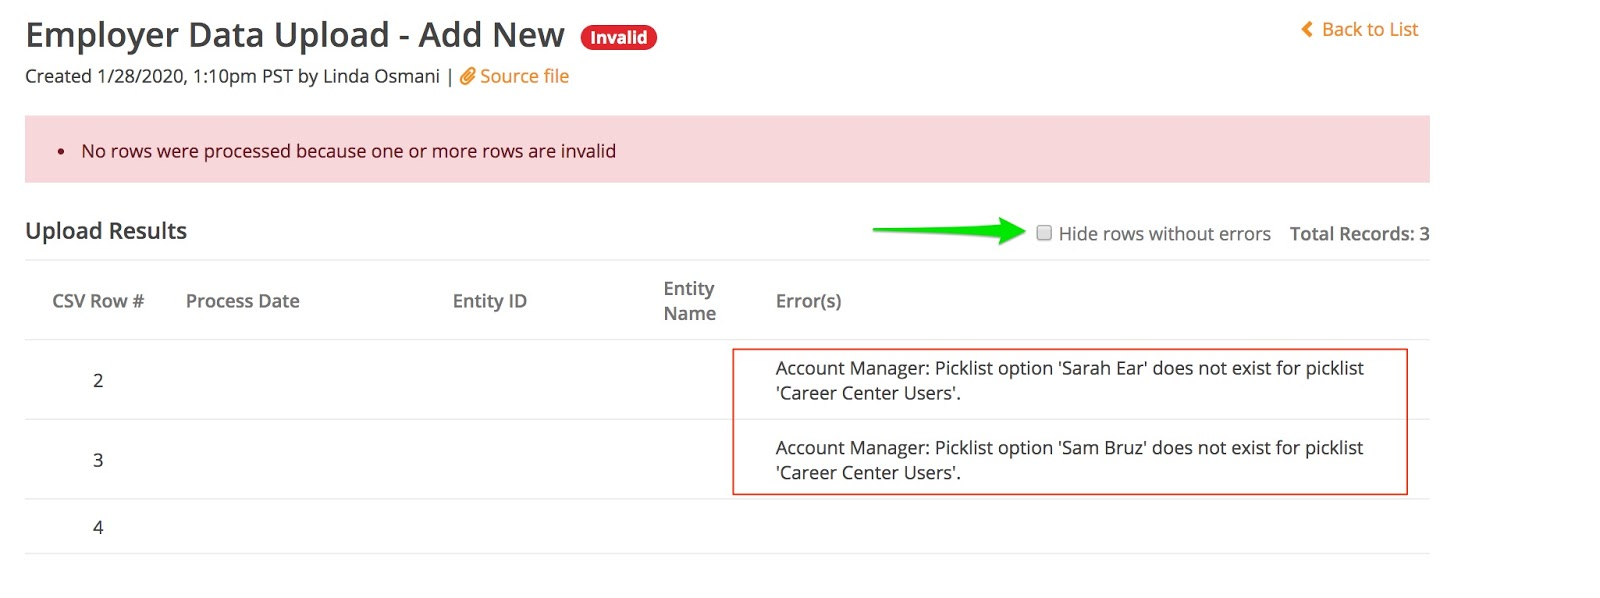Select CSV row number 3
This screenshot has height=598, width=1600.
coord(98,461)
